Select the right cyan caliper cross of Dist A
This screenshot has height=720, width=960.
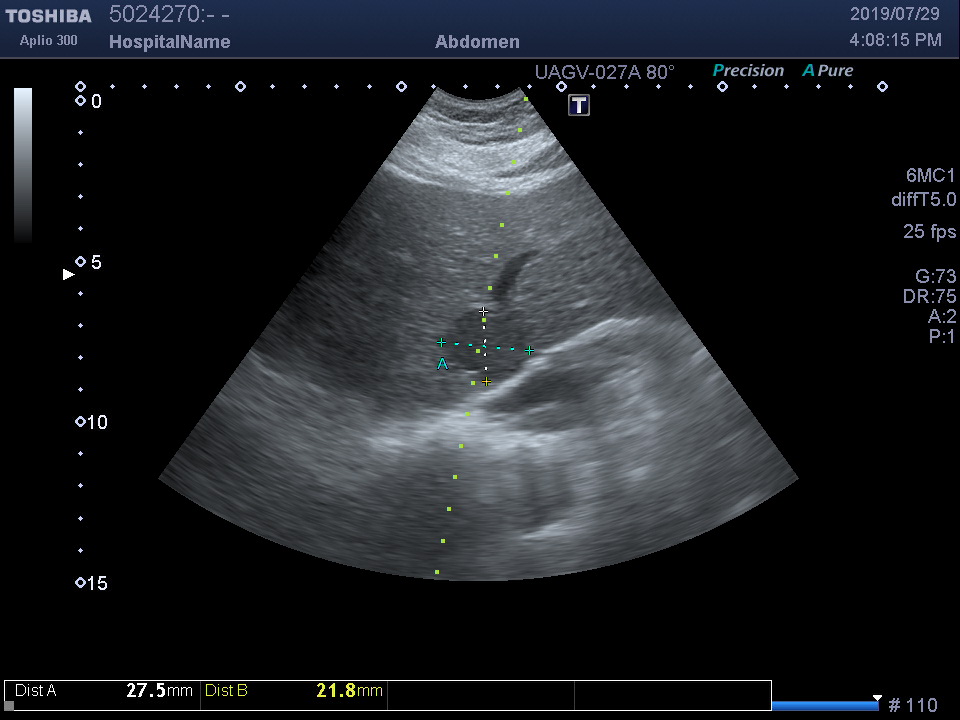[x=530, y=350]
